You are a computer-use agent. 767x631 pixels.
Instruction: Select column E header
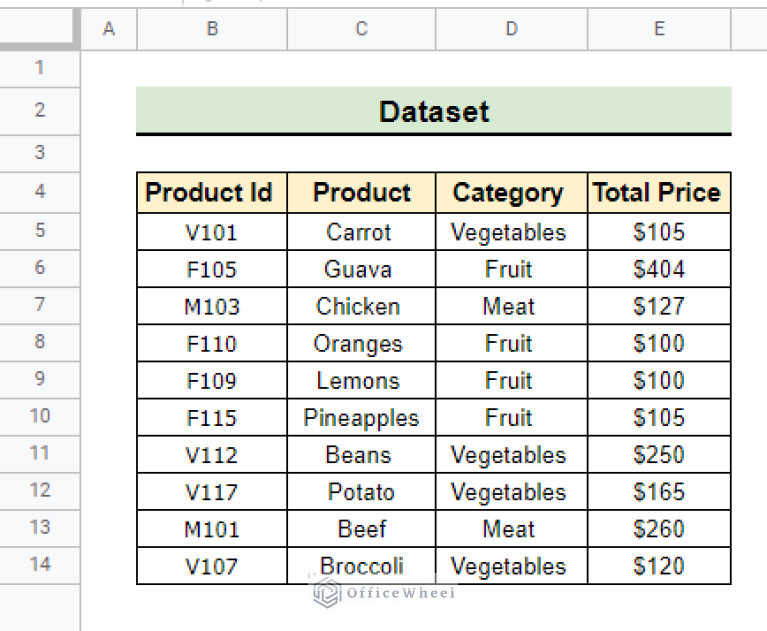point(659,30)
